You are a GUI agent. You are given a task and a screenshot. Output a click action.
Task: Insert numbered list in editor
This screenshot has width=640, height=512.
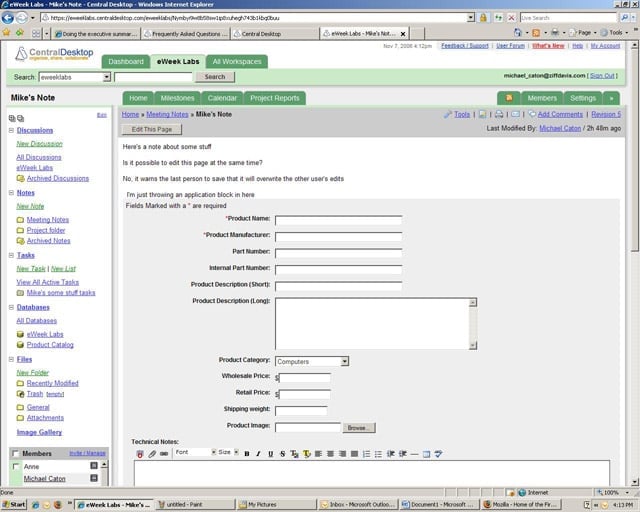tap(367, 454)
